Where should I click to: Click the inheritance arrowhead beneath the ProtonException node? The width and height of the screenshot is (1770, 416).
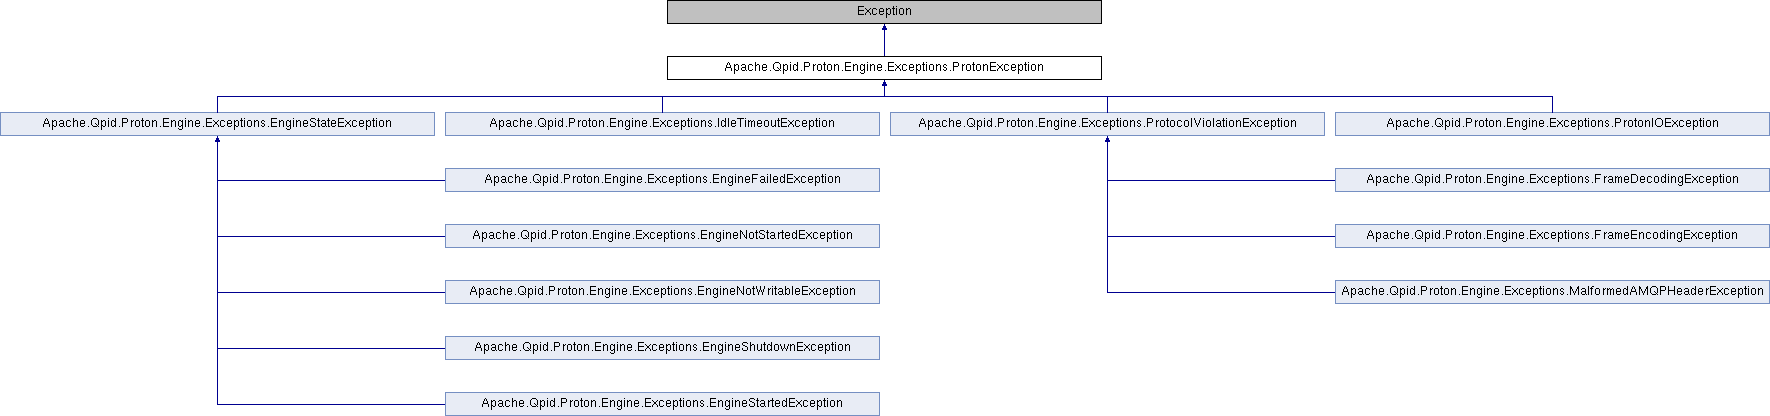tap(884, 85)
